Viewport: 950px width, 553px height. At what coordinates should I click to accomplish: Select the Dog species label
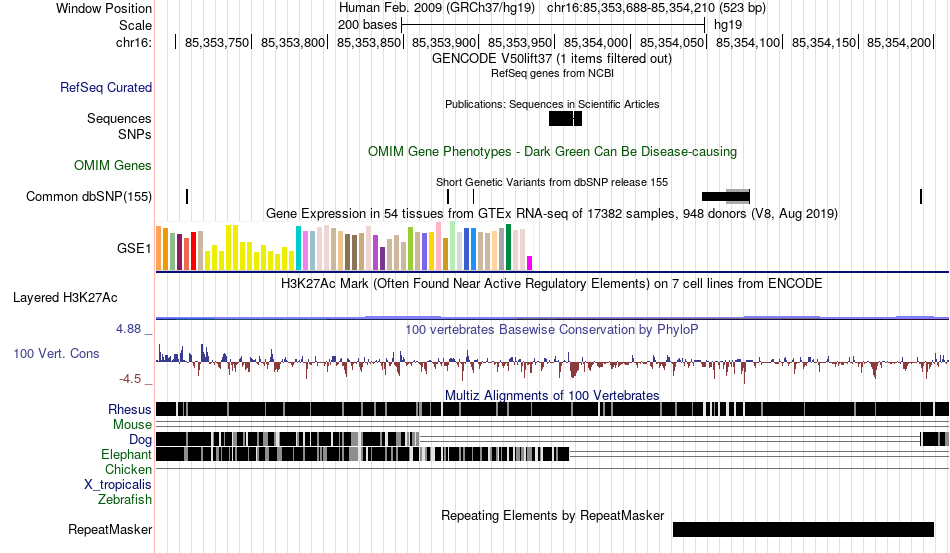click(x=140, y=439)
